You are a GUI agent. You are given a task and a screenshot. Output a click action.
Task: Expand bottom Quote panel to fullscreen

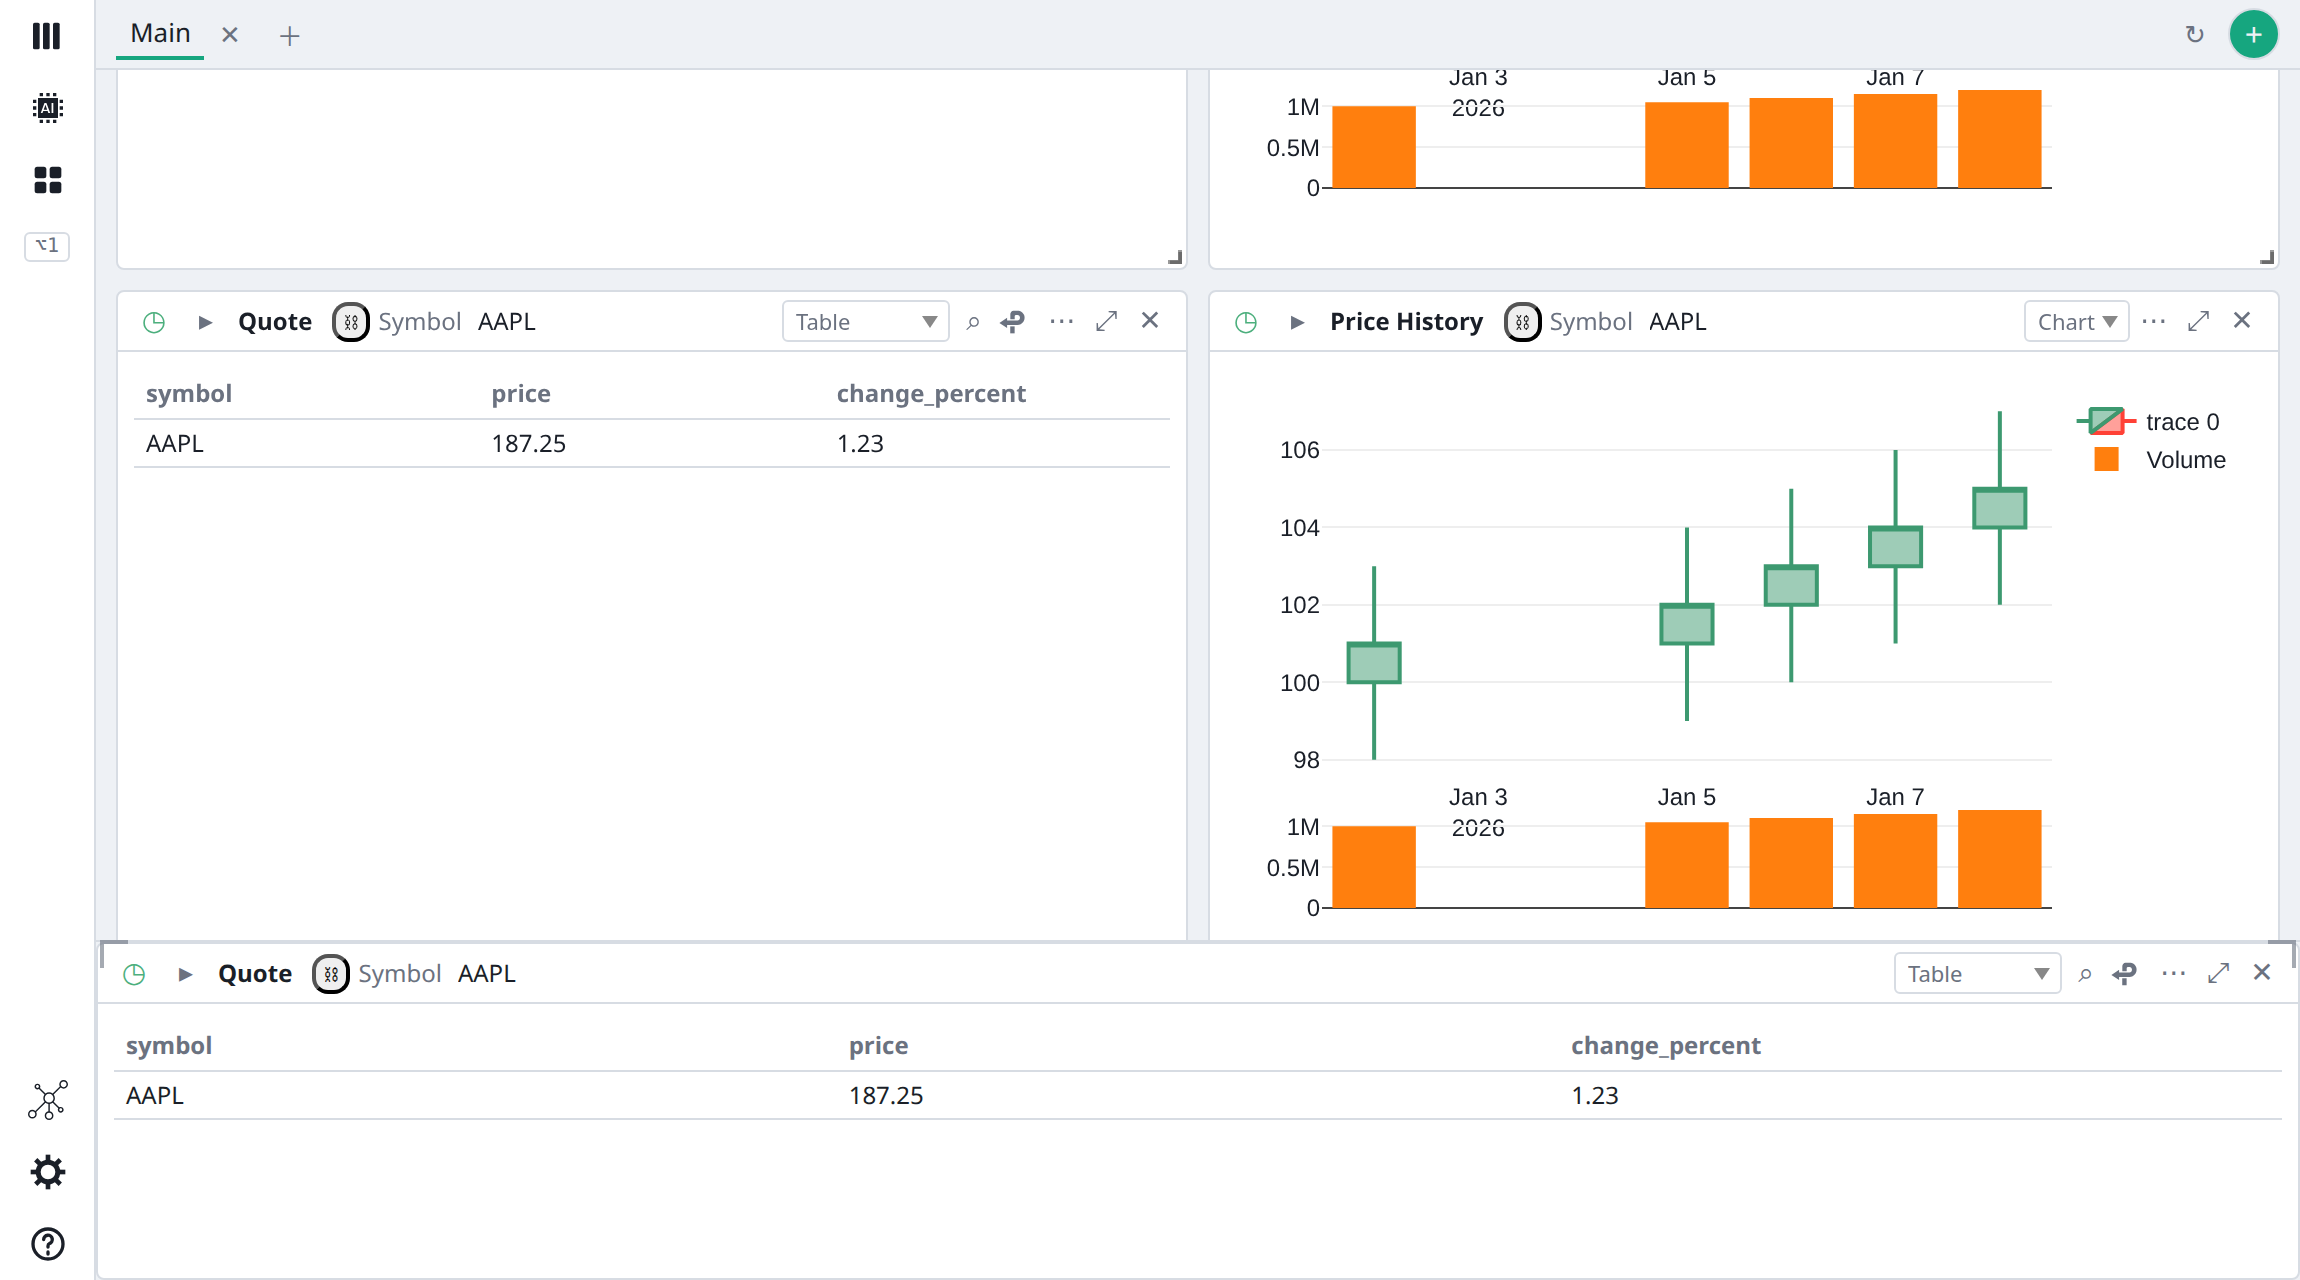click(x=2218, y=973)
